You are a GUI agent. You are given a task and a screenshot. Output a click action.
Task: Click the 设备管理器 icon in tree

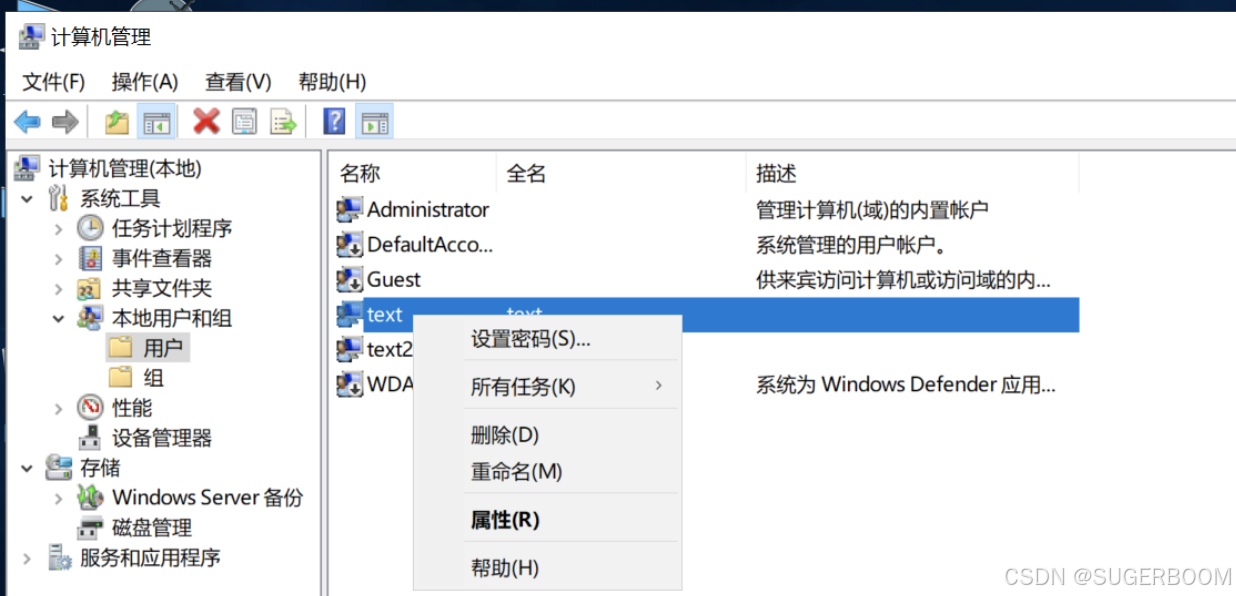[90, 437]
